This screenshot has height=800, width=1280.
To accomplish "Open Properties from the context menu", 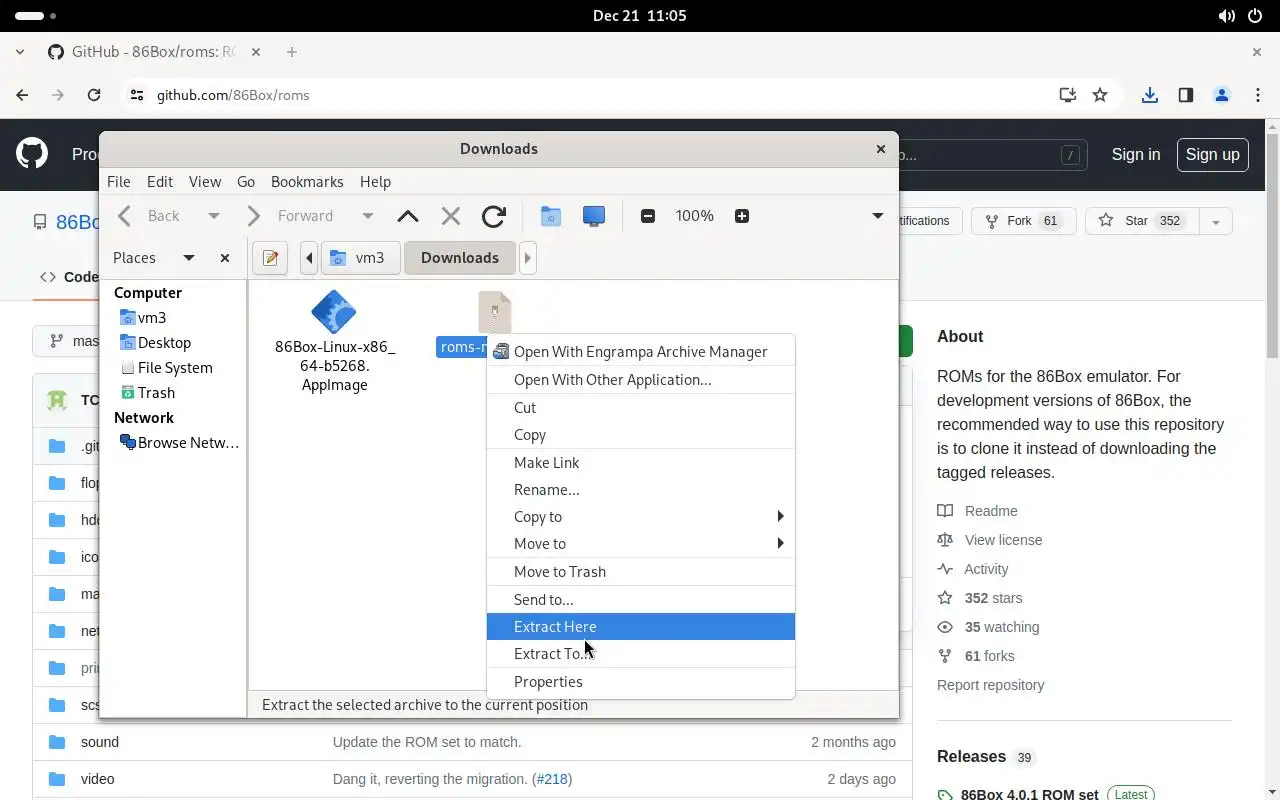I will [x=640, y=682].
